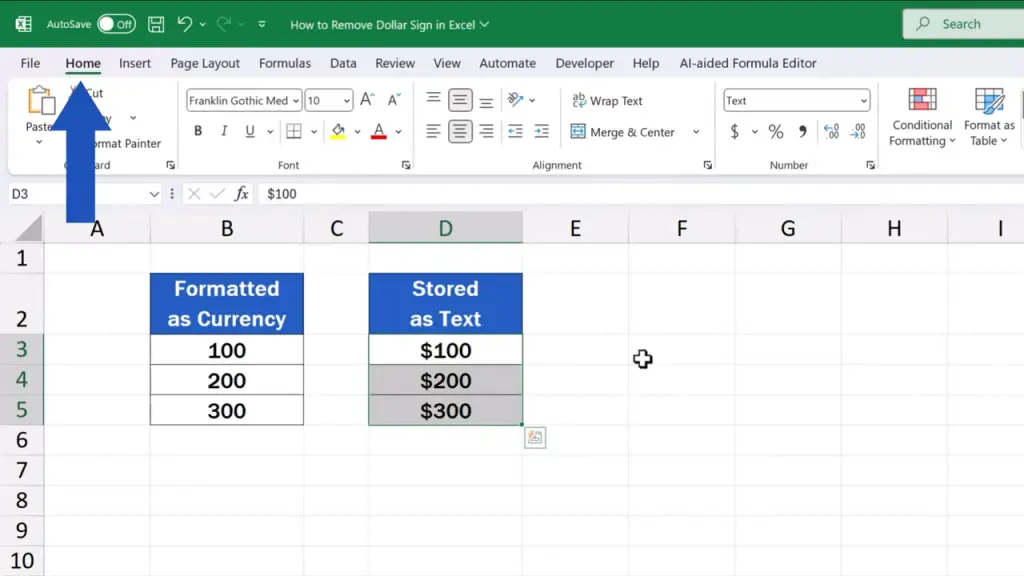Click the Merge & Center button
This screenshot has width=1024, height=576.
tap(622, 131)
